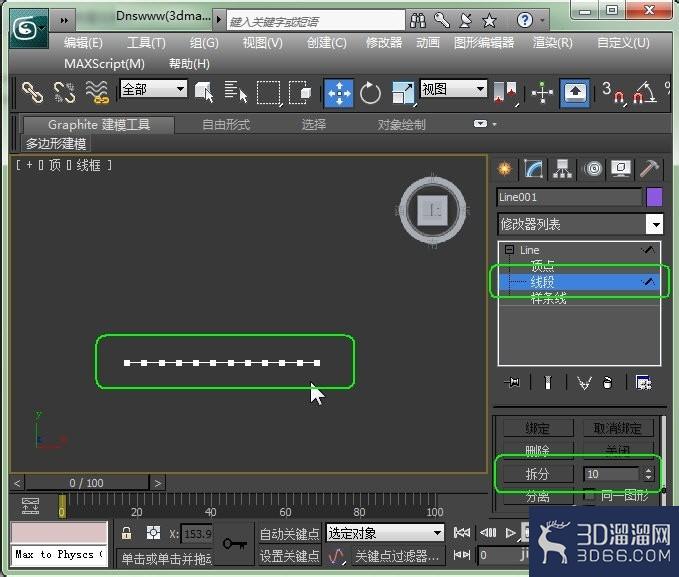
Task: Activate Select and Scale tool
Action: coord(403,93)
